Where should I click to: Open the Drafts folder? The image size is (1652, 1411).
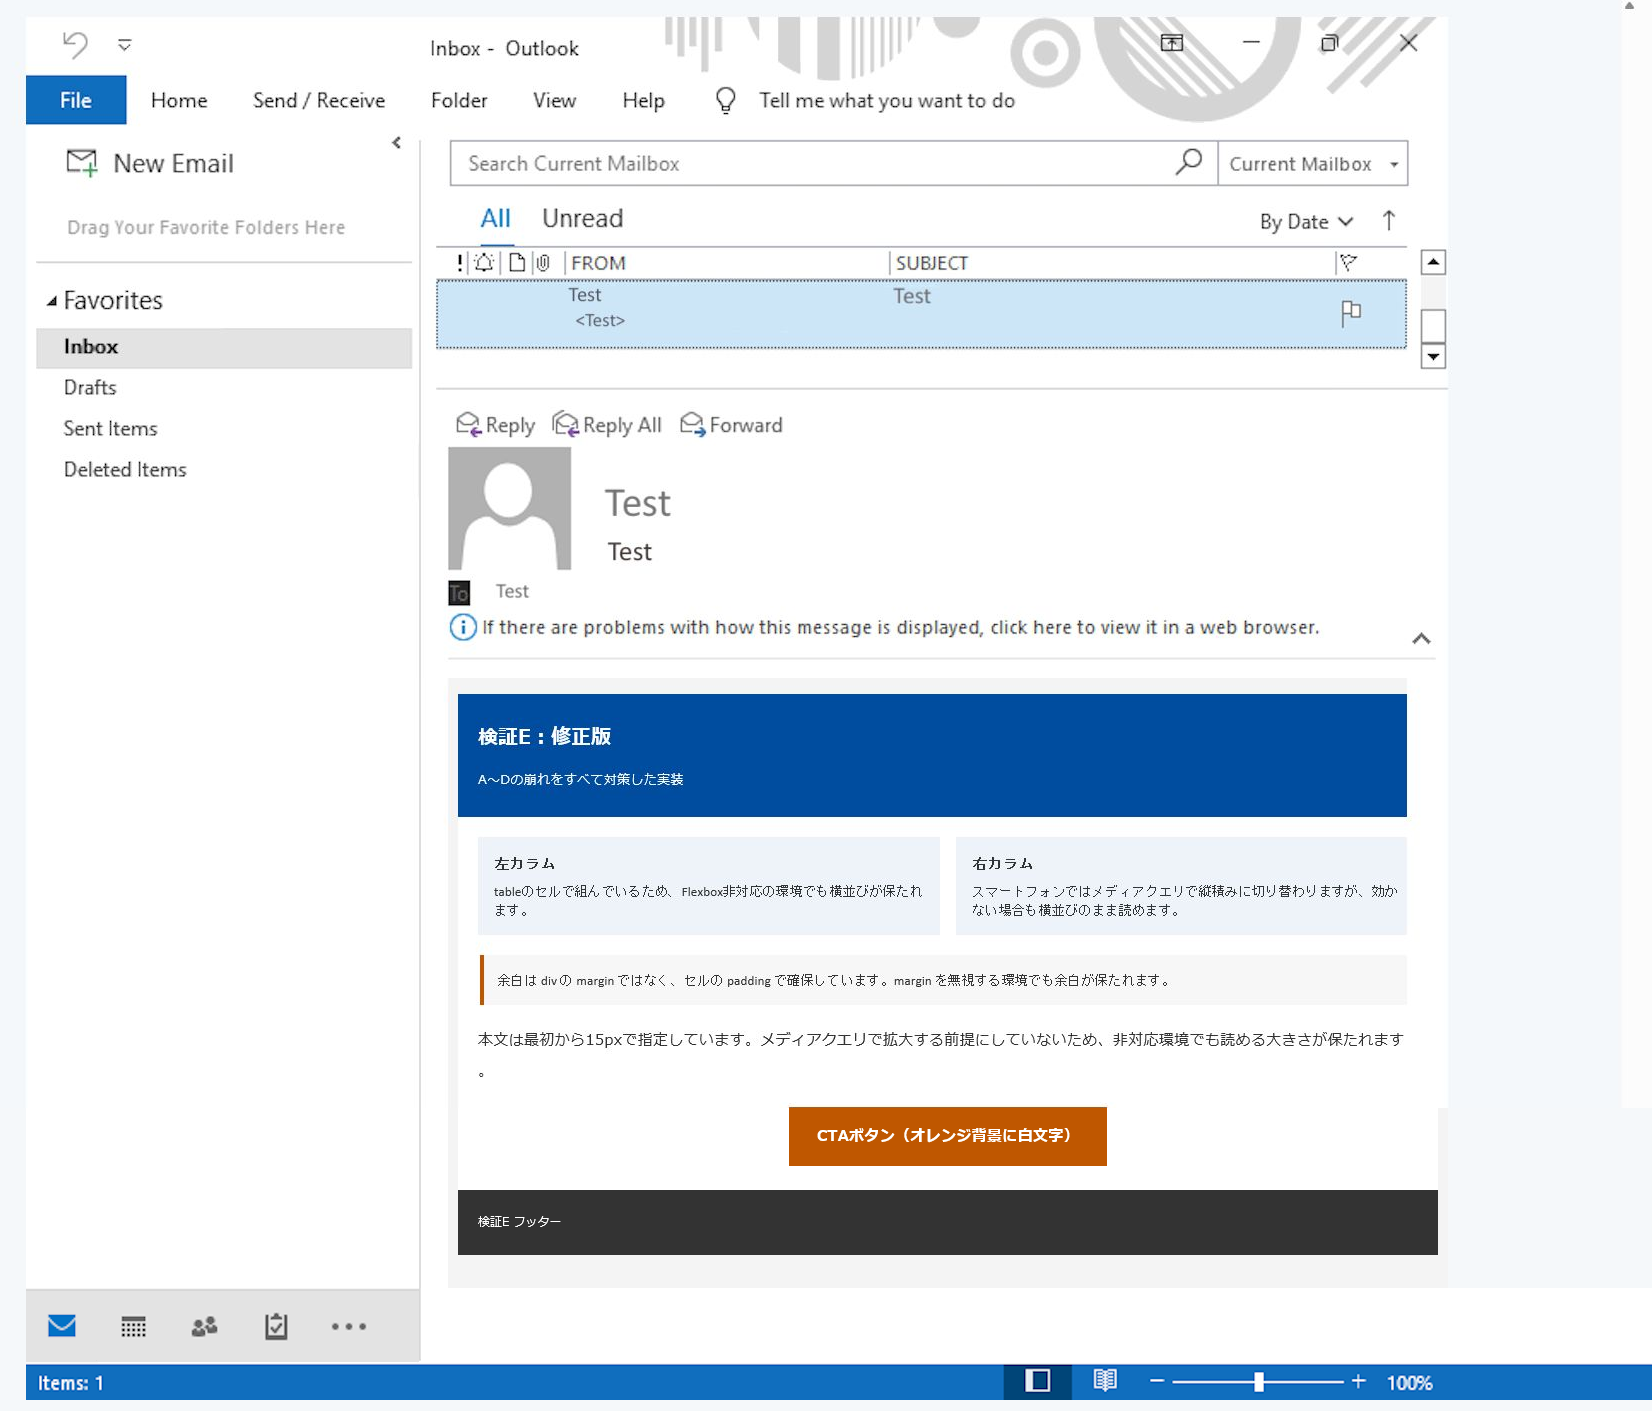[x=90, y=388]
